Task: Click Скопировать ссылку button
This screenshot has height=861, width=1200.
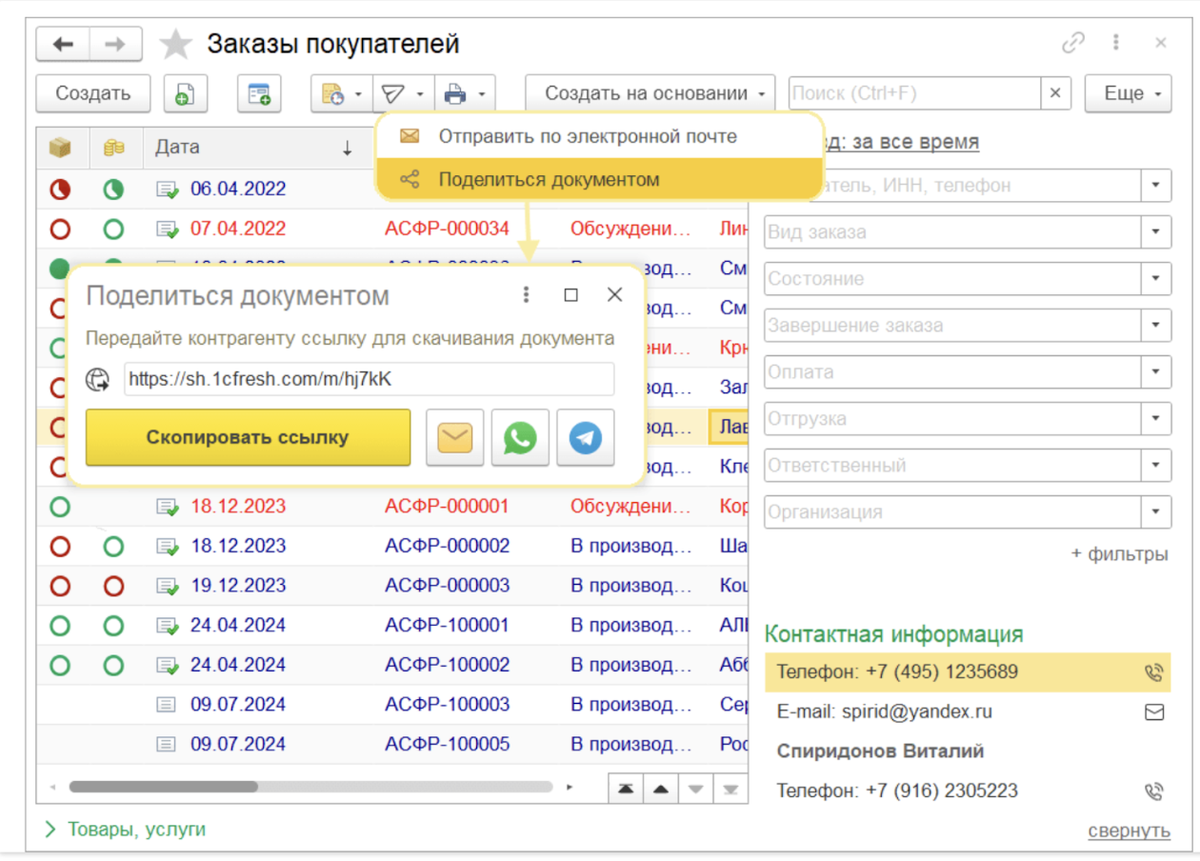Action: 248,437
